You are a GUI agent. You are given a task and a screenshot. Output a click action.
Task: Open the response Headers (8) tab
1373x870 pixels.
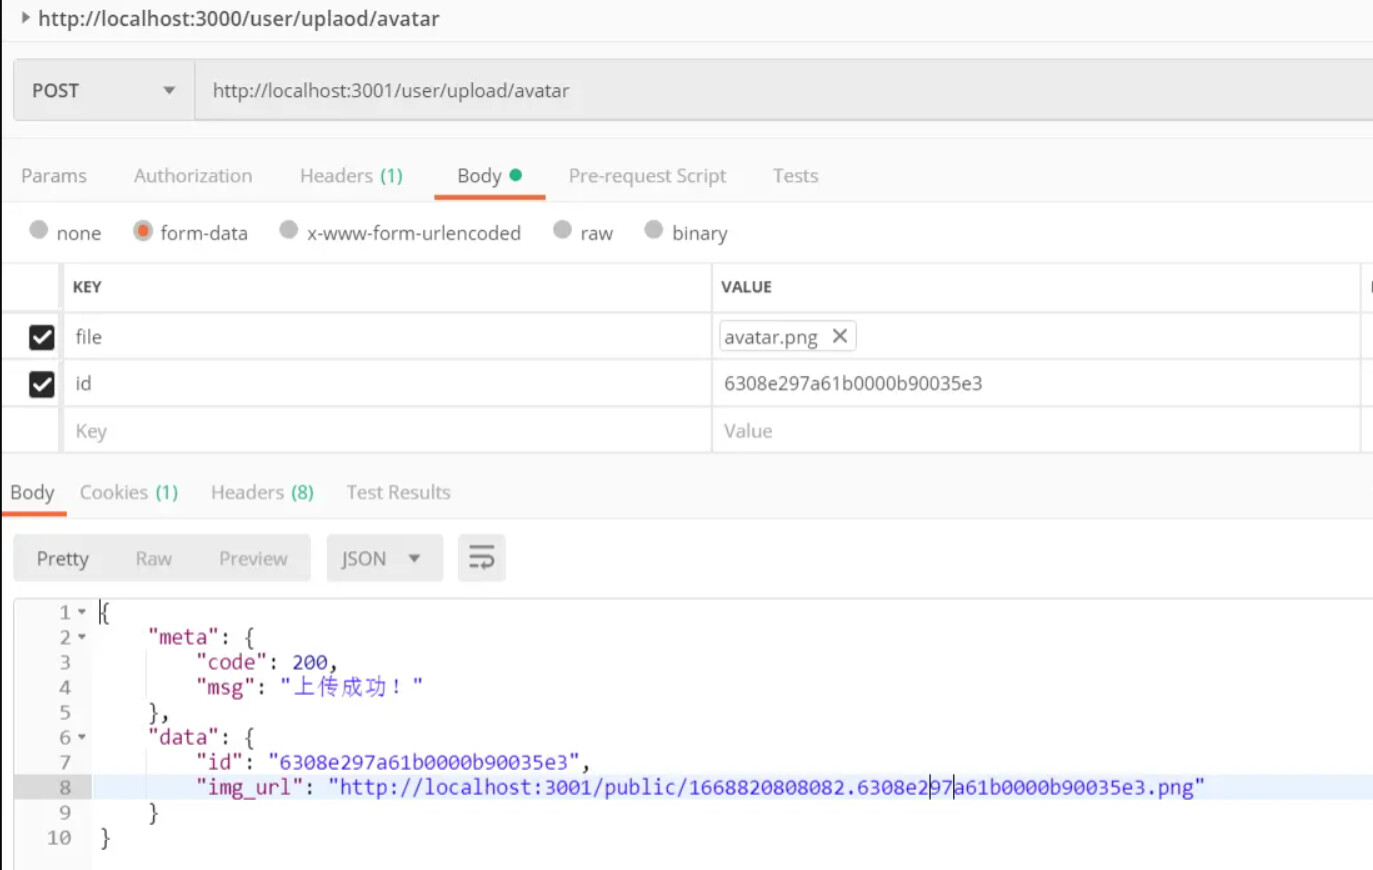[262, 493]
